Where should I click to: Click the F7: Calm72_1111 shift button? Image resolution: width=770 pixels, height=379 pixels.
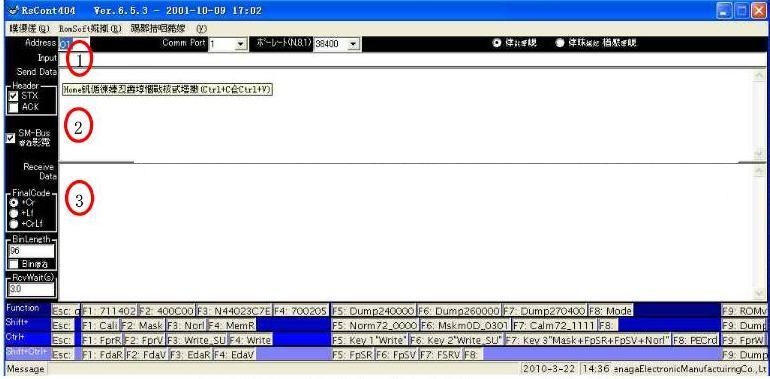[x=554, y=325]
